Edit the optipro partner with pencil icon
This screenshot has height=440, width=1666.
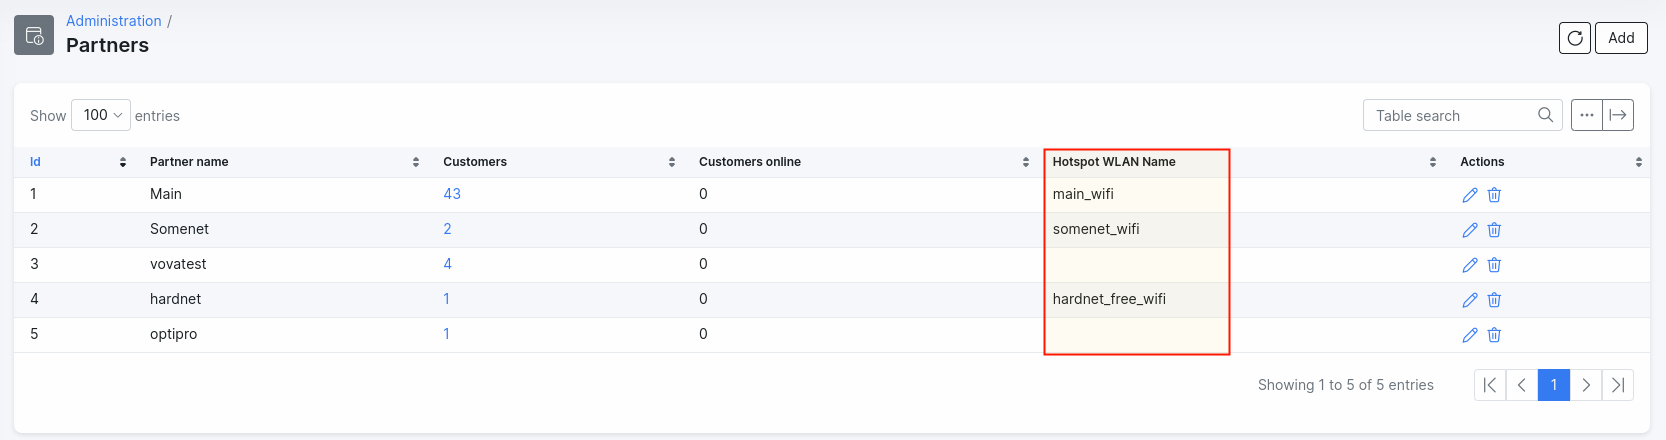coord(1469,335)
